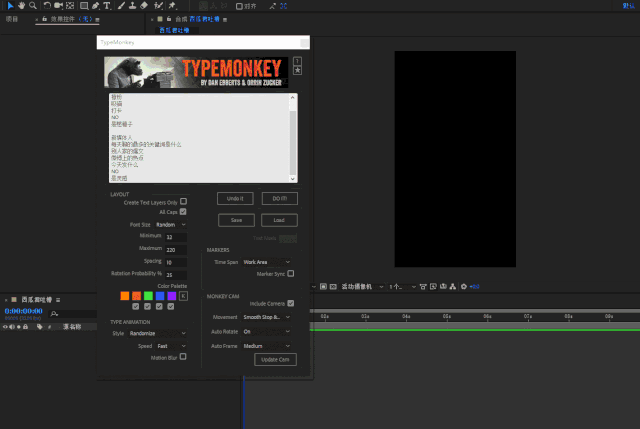Select the Rectangle shape tool
The width and height of the screenshot is (640, 429).
pos(84,6)
